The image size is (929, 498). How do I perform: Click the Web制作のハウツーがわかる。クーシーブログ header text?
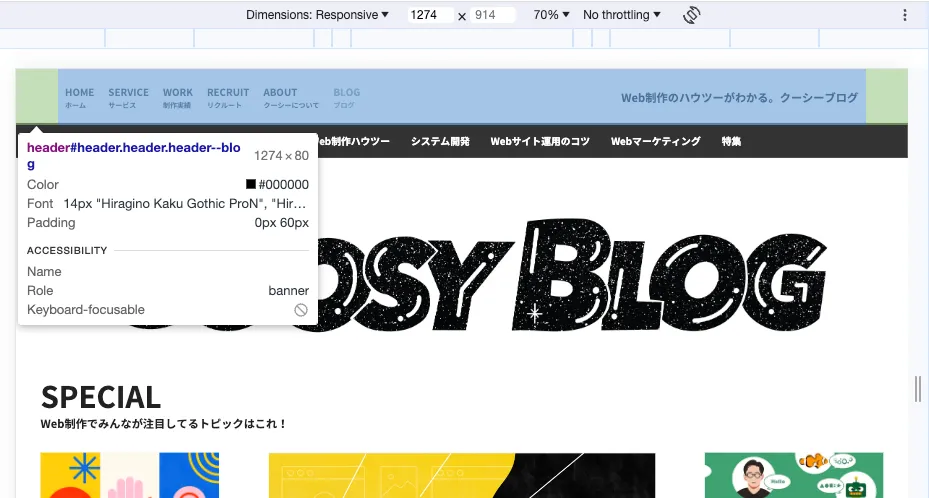739,98
